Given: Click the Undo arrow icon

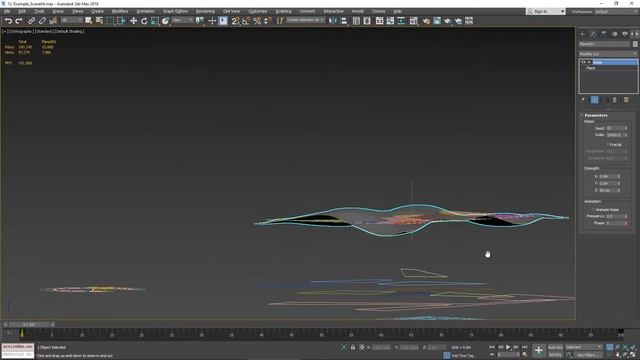Looking at the screenshot, I should [8, 21].
